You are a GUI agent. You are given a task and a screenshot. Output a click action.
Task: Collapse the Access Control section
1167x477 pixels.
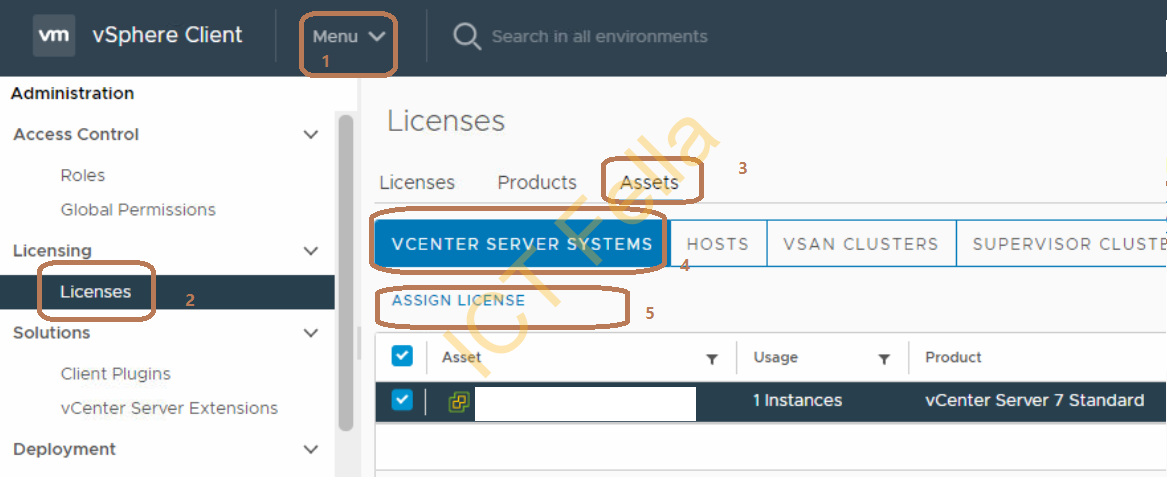point(311,135)
